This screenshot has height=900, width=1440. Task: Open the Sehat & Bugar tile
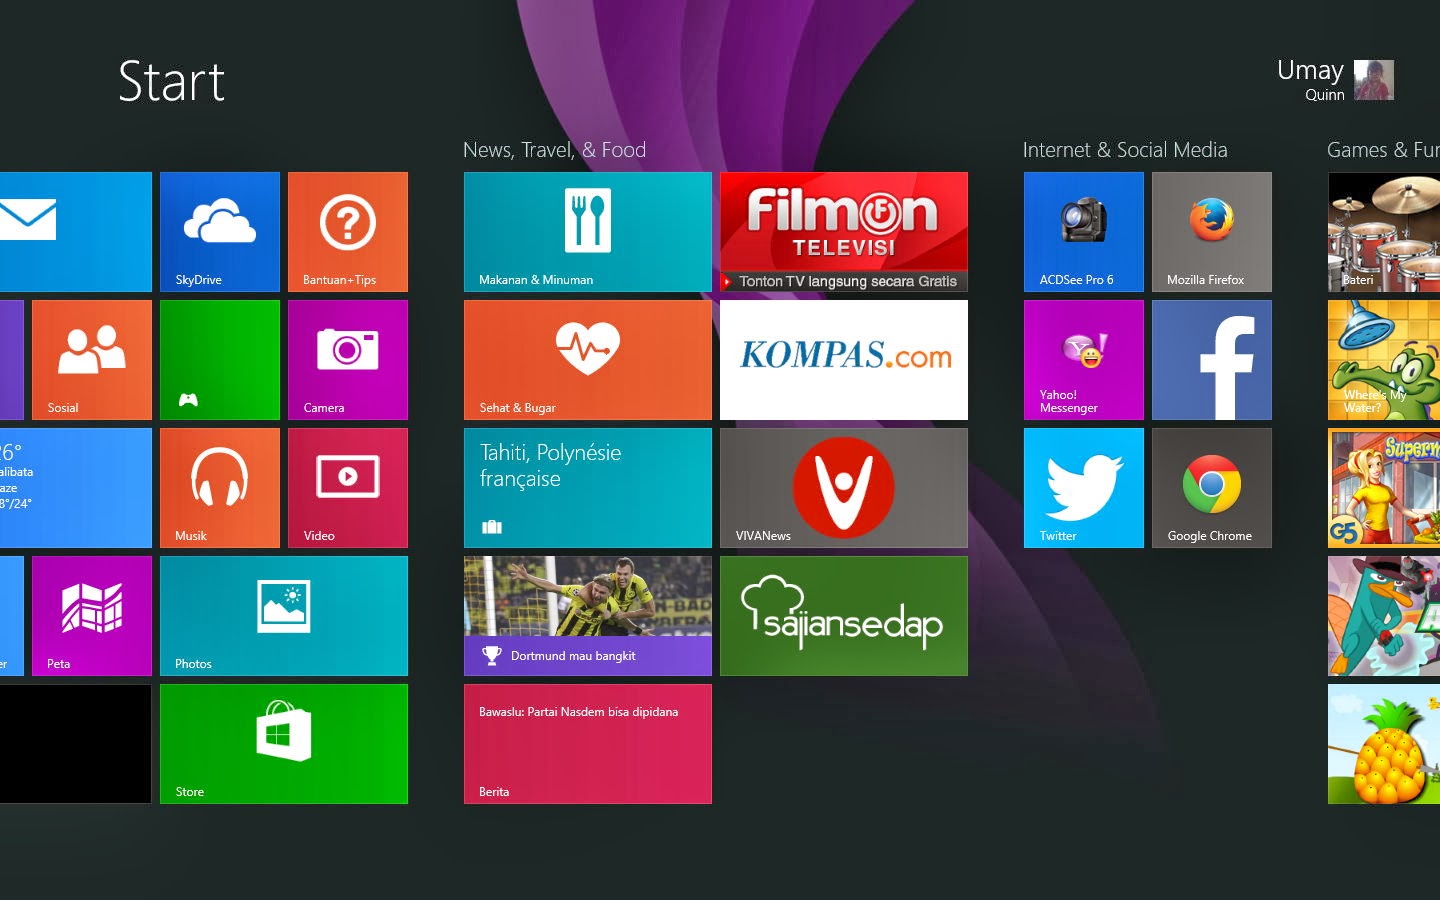[x=588, y=360]
